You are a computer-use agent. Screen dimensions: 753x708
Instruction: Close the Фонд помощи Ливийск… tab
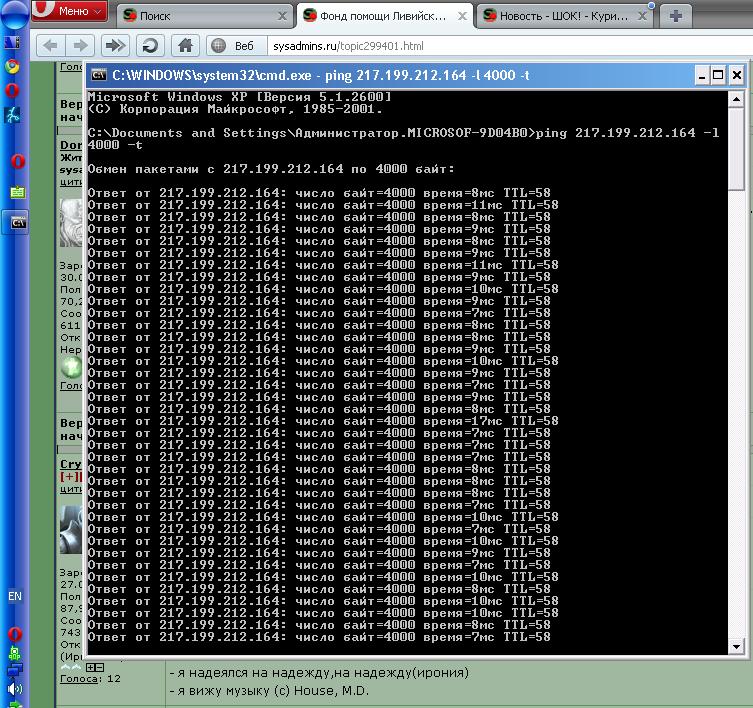pos(462,16)
